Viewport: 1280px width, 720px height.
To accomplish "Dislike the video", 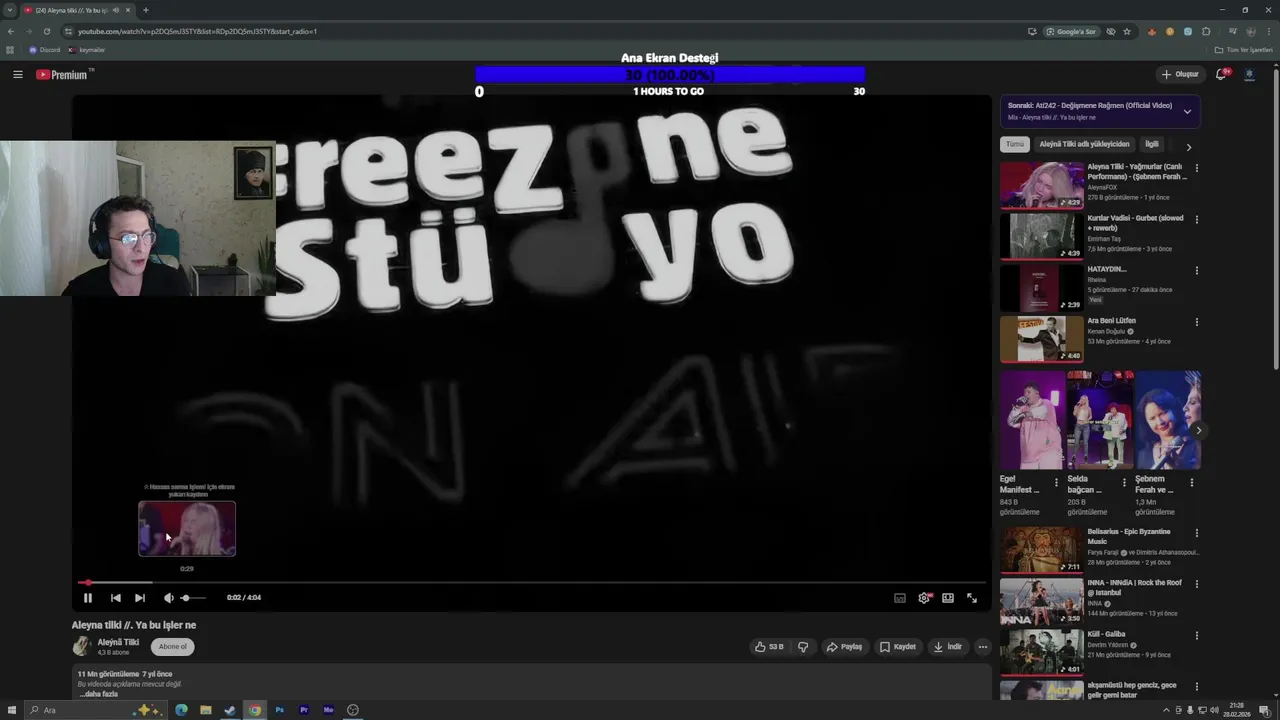I will point(803,647).
